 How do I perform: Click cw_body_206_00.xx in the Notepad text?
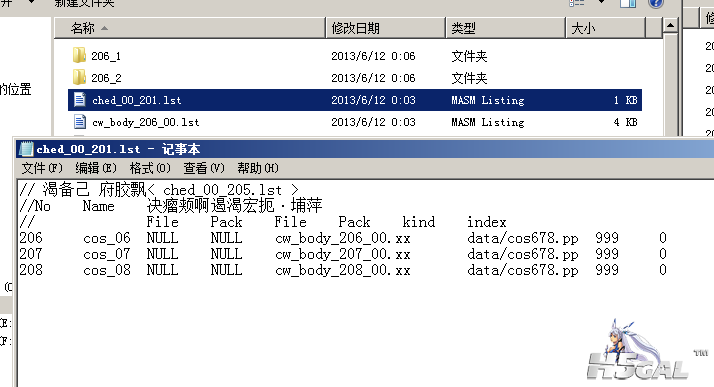point(343,238)
